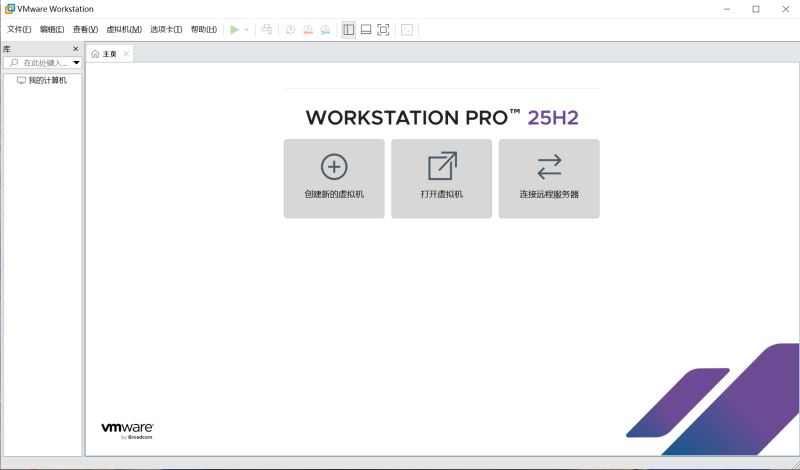Screen dimensions: 800x470
Task: Open the 查看(V) menu
Action: (85, 30)
